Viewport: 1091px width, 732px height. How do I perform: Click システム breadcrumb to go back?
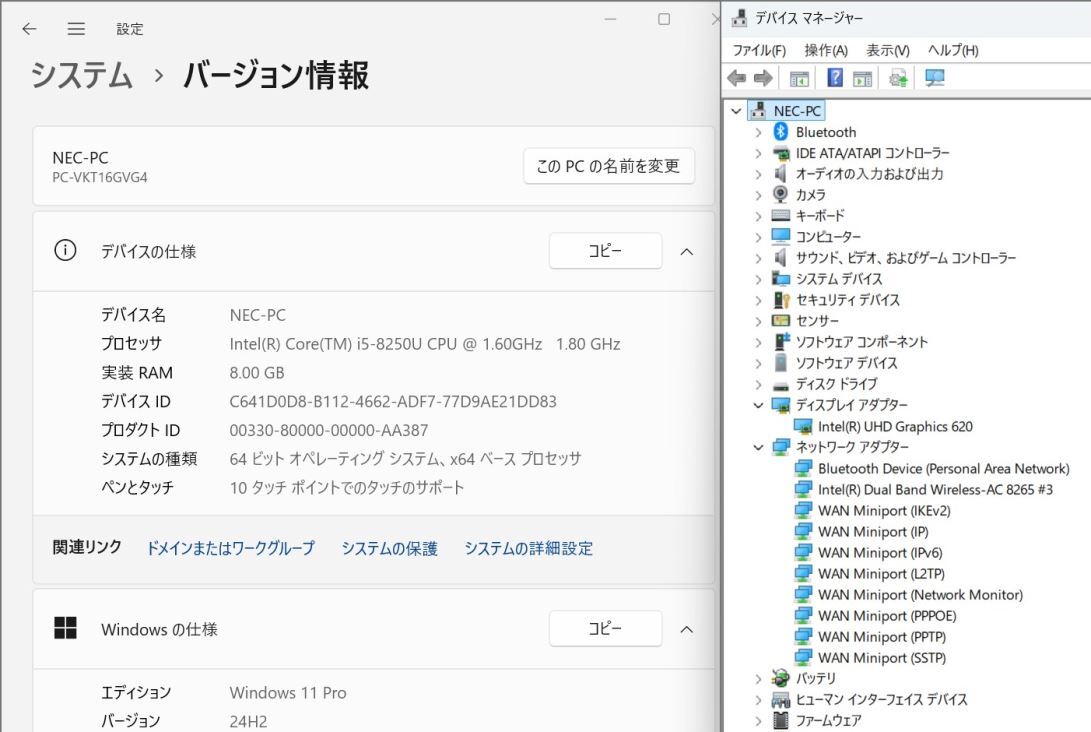pos(81,75)
